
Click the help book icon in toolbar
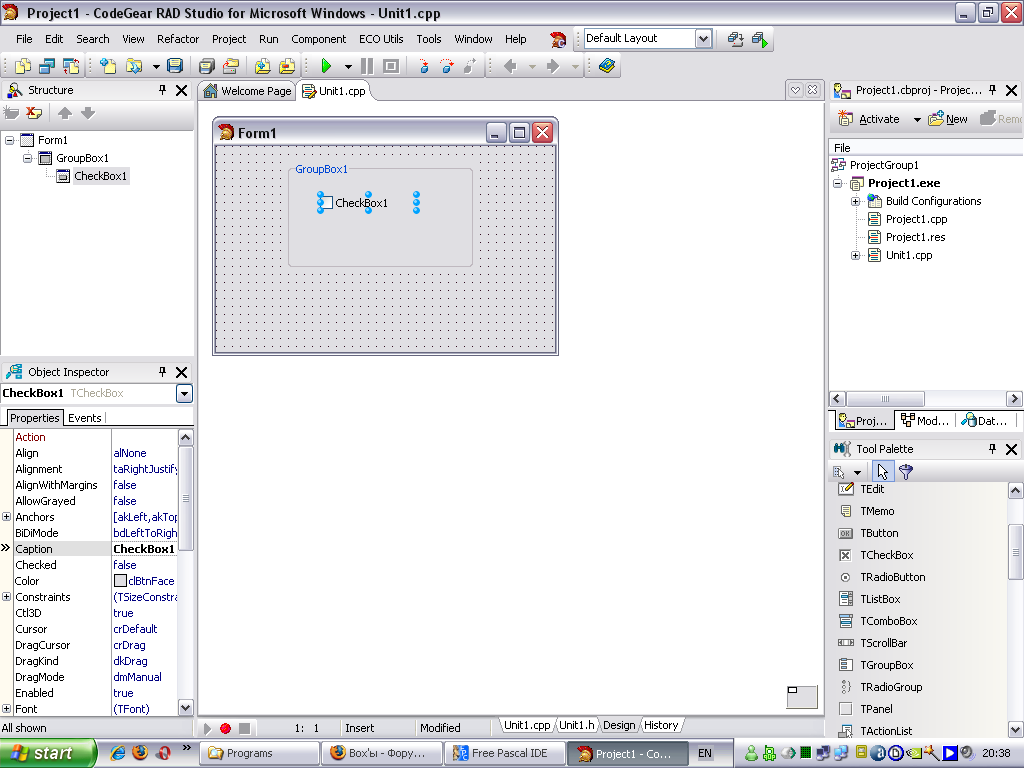(607, 66)
